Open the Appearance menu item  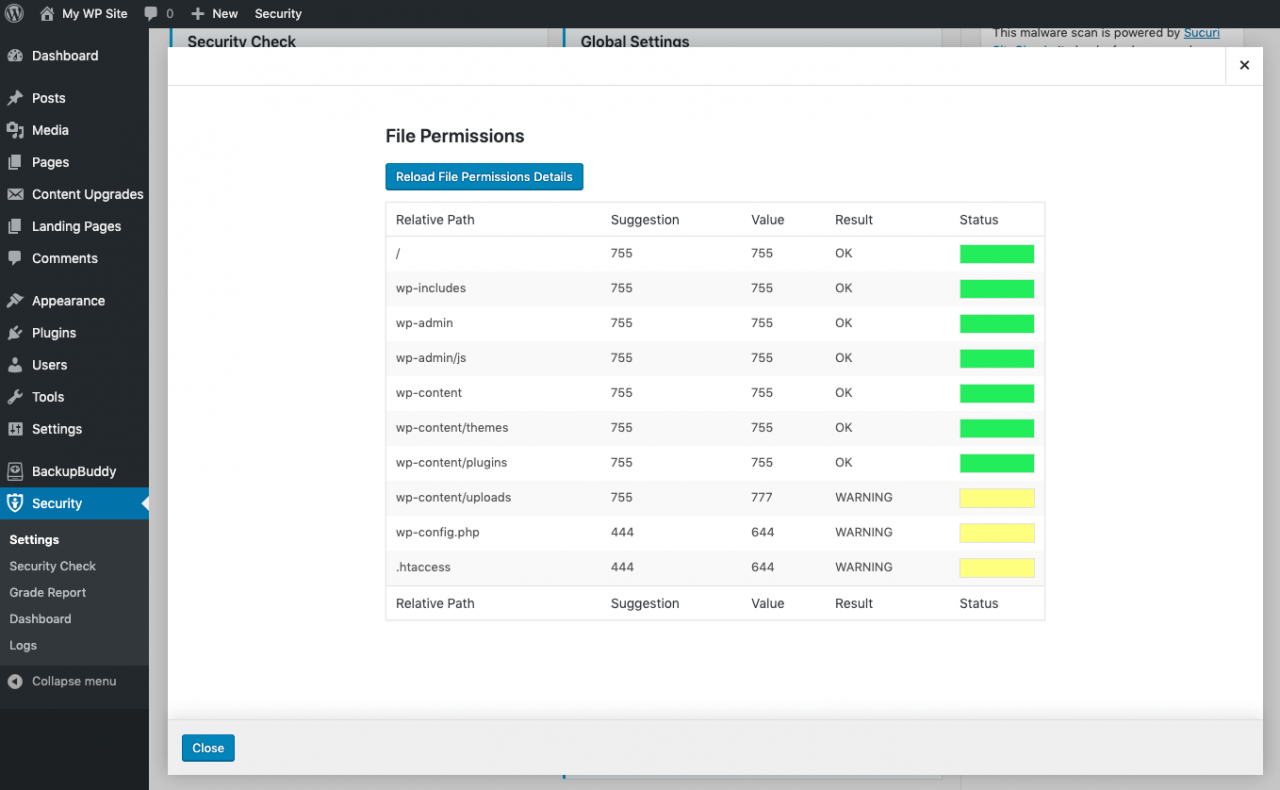[x=68, y=301]
